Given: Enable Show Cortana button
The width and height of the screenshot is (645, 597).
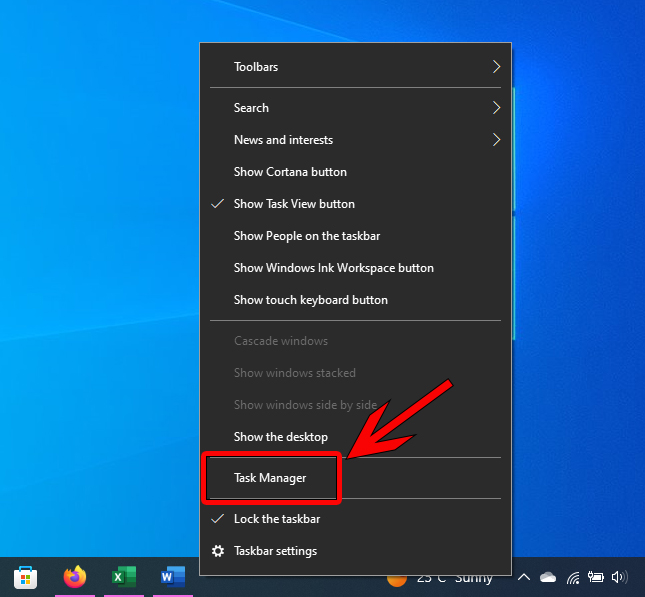Looking at the screenshot, I should [x=355, y=172].
